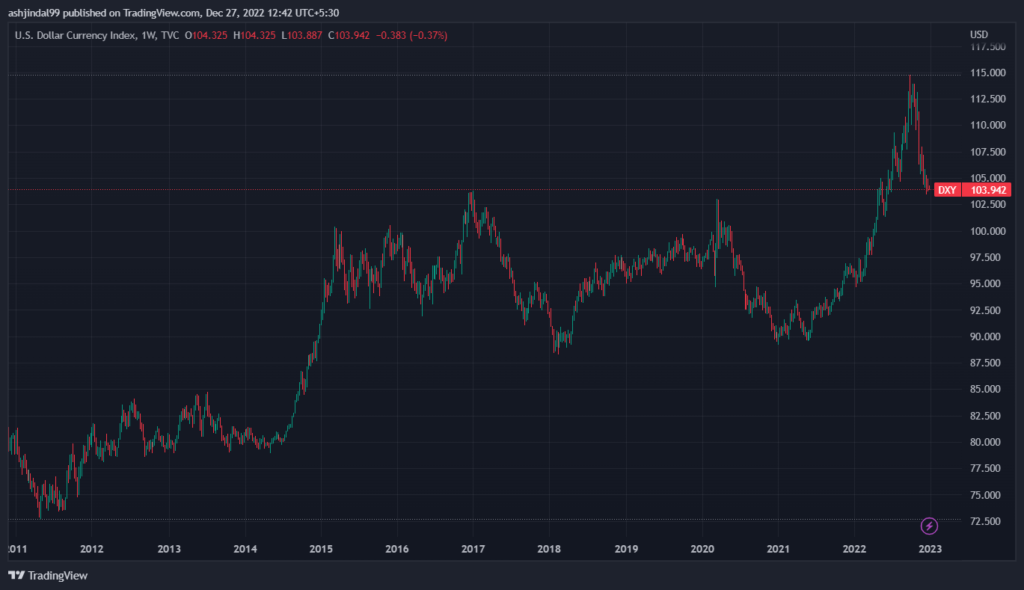
Task: Click the 85.000 price axis label
Action: (985, 389)
